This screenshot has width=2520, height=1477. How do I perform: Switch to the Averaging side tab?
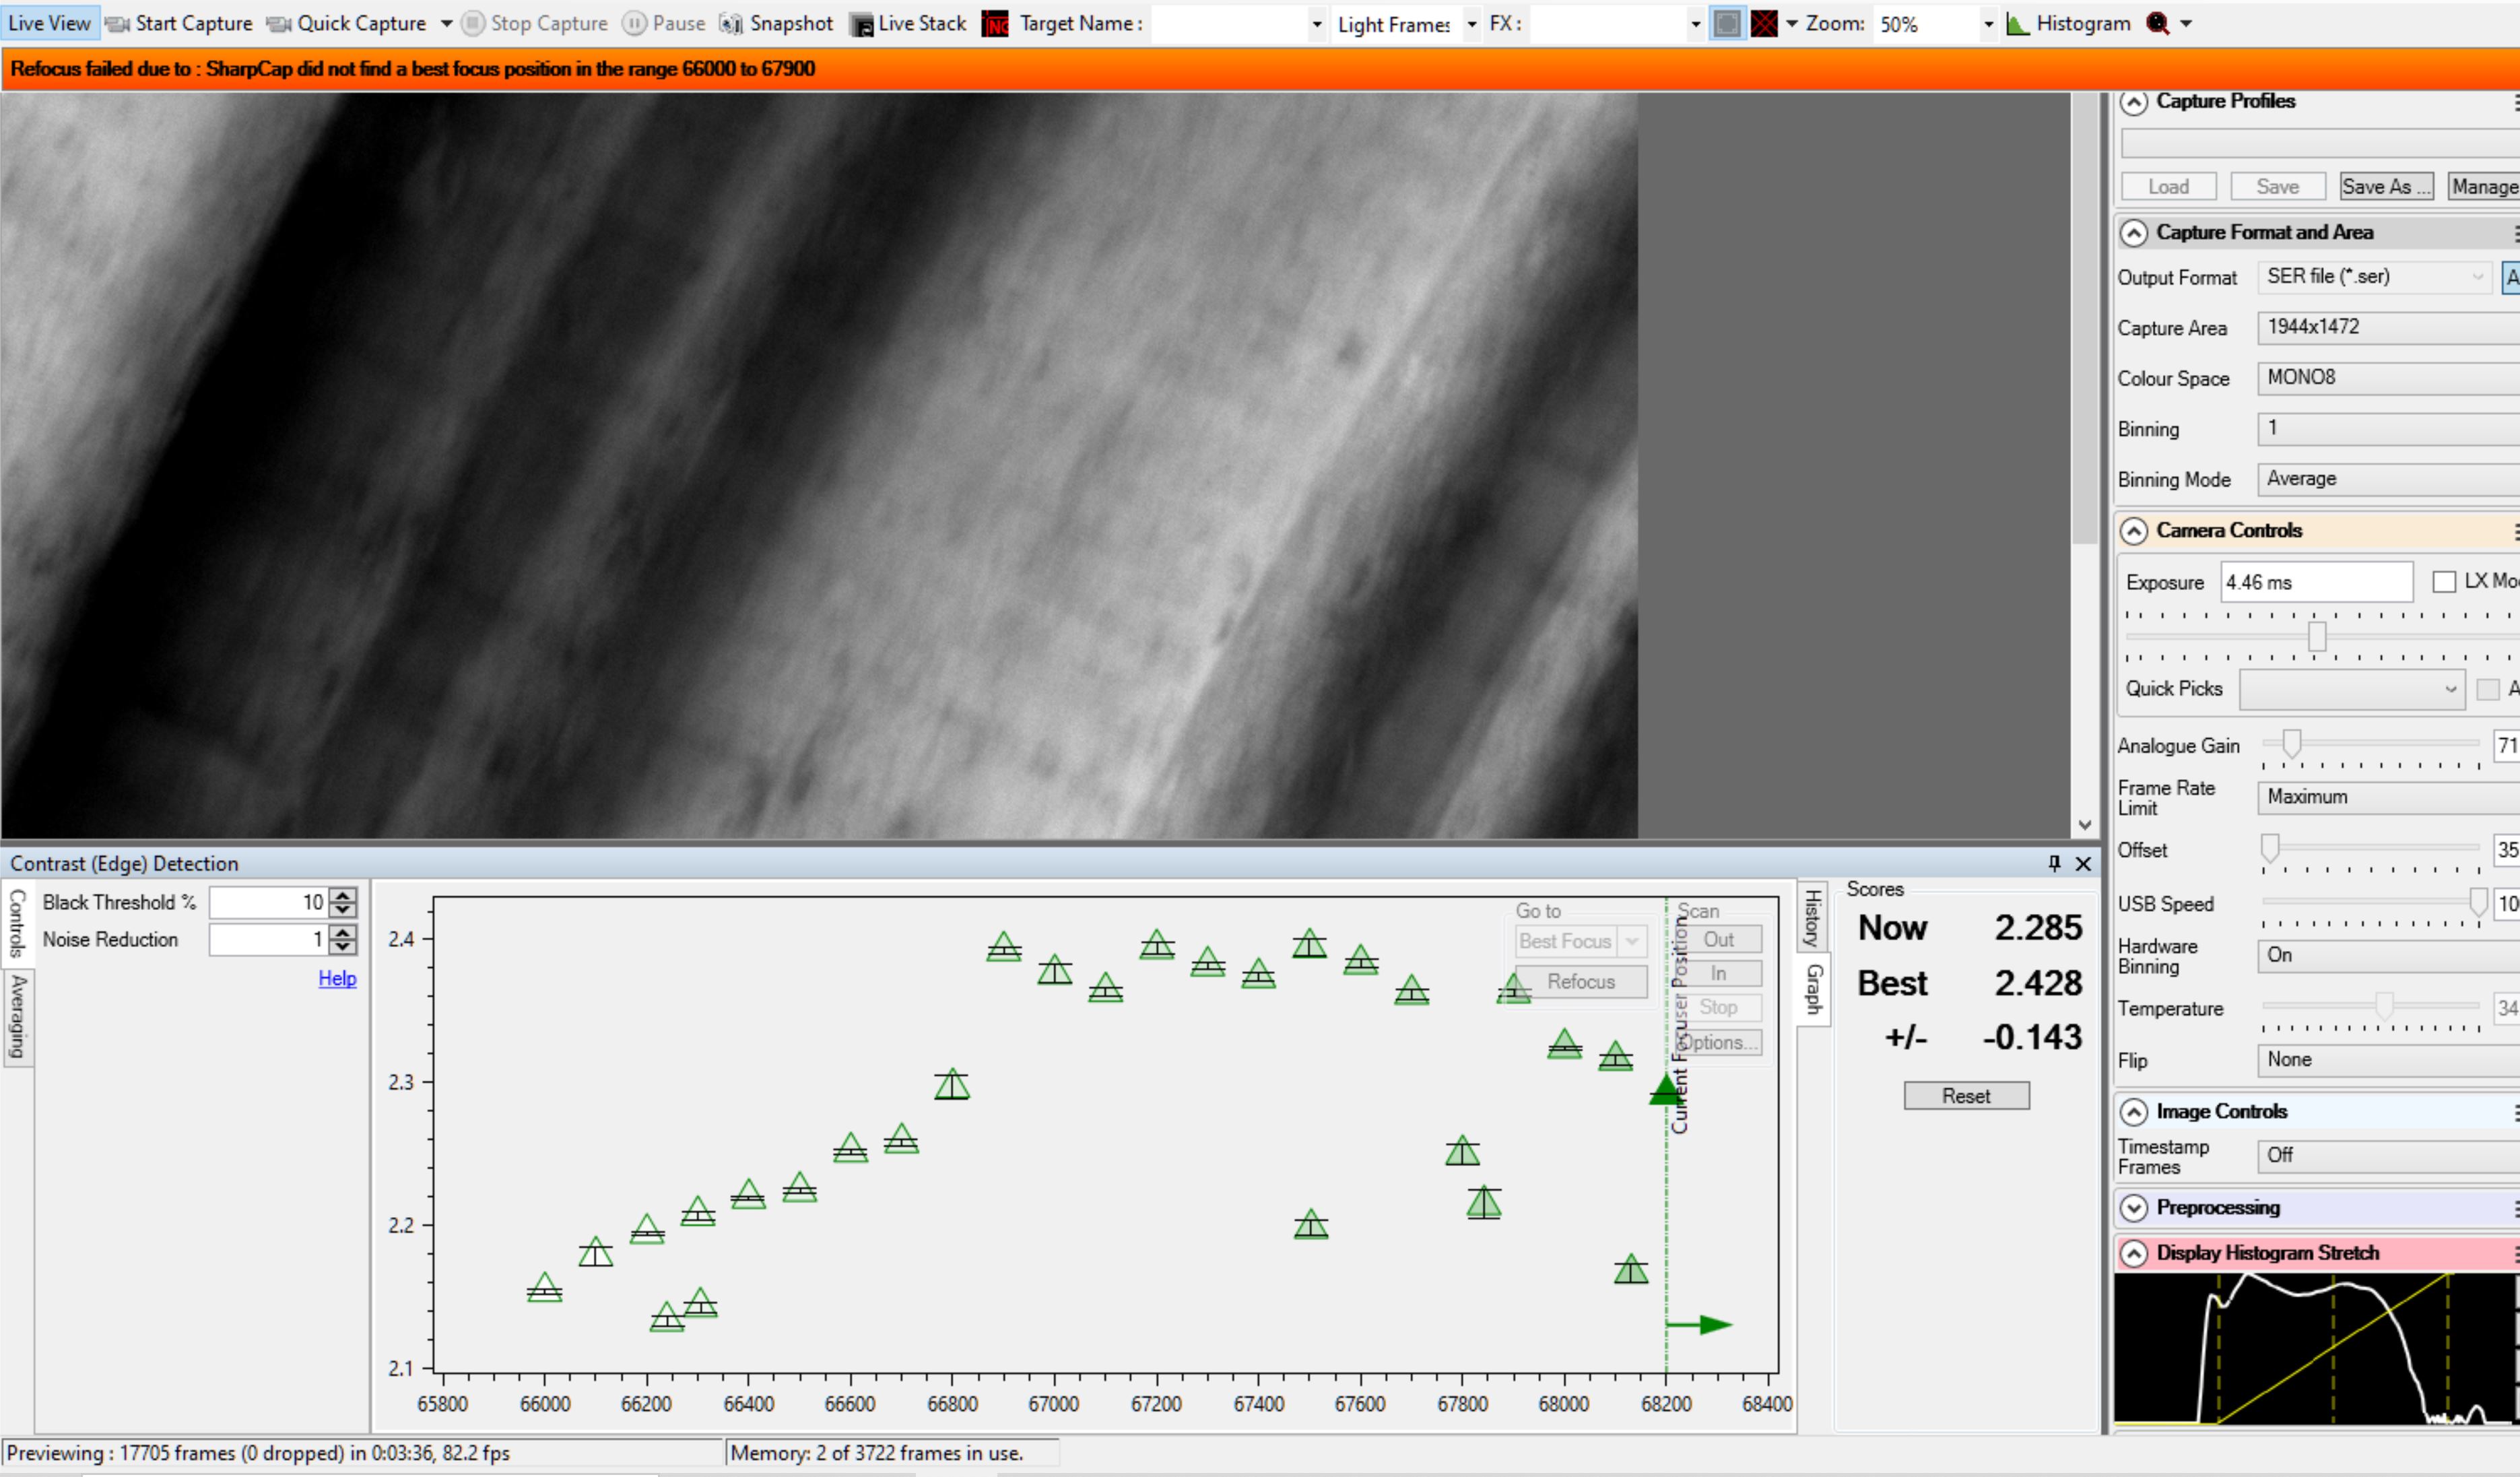click(18, 1017)
